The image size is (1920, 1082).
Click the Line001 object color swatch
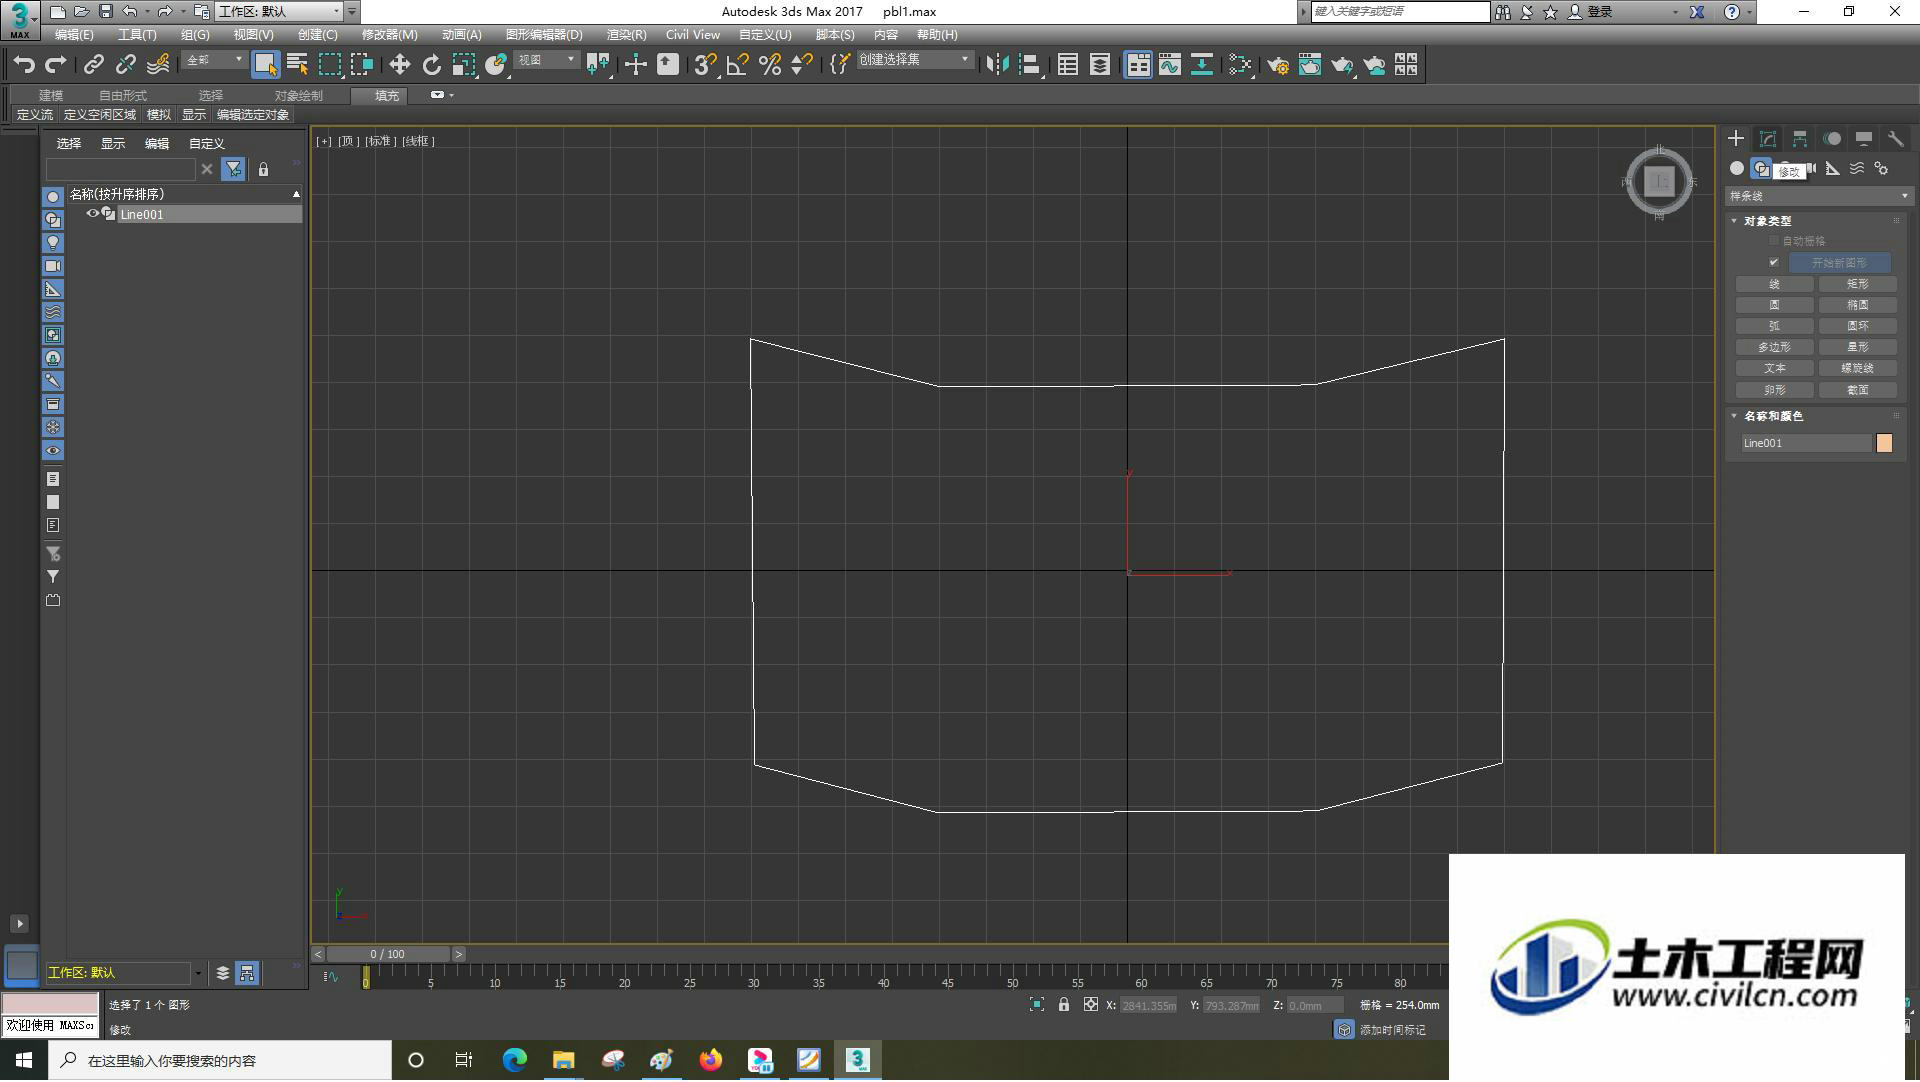click(1884, 443)
